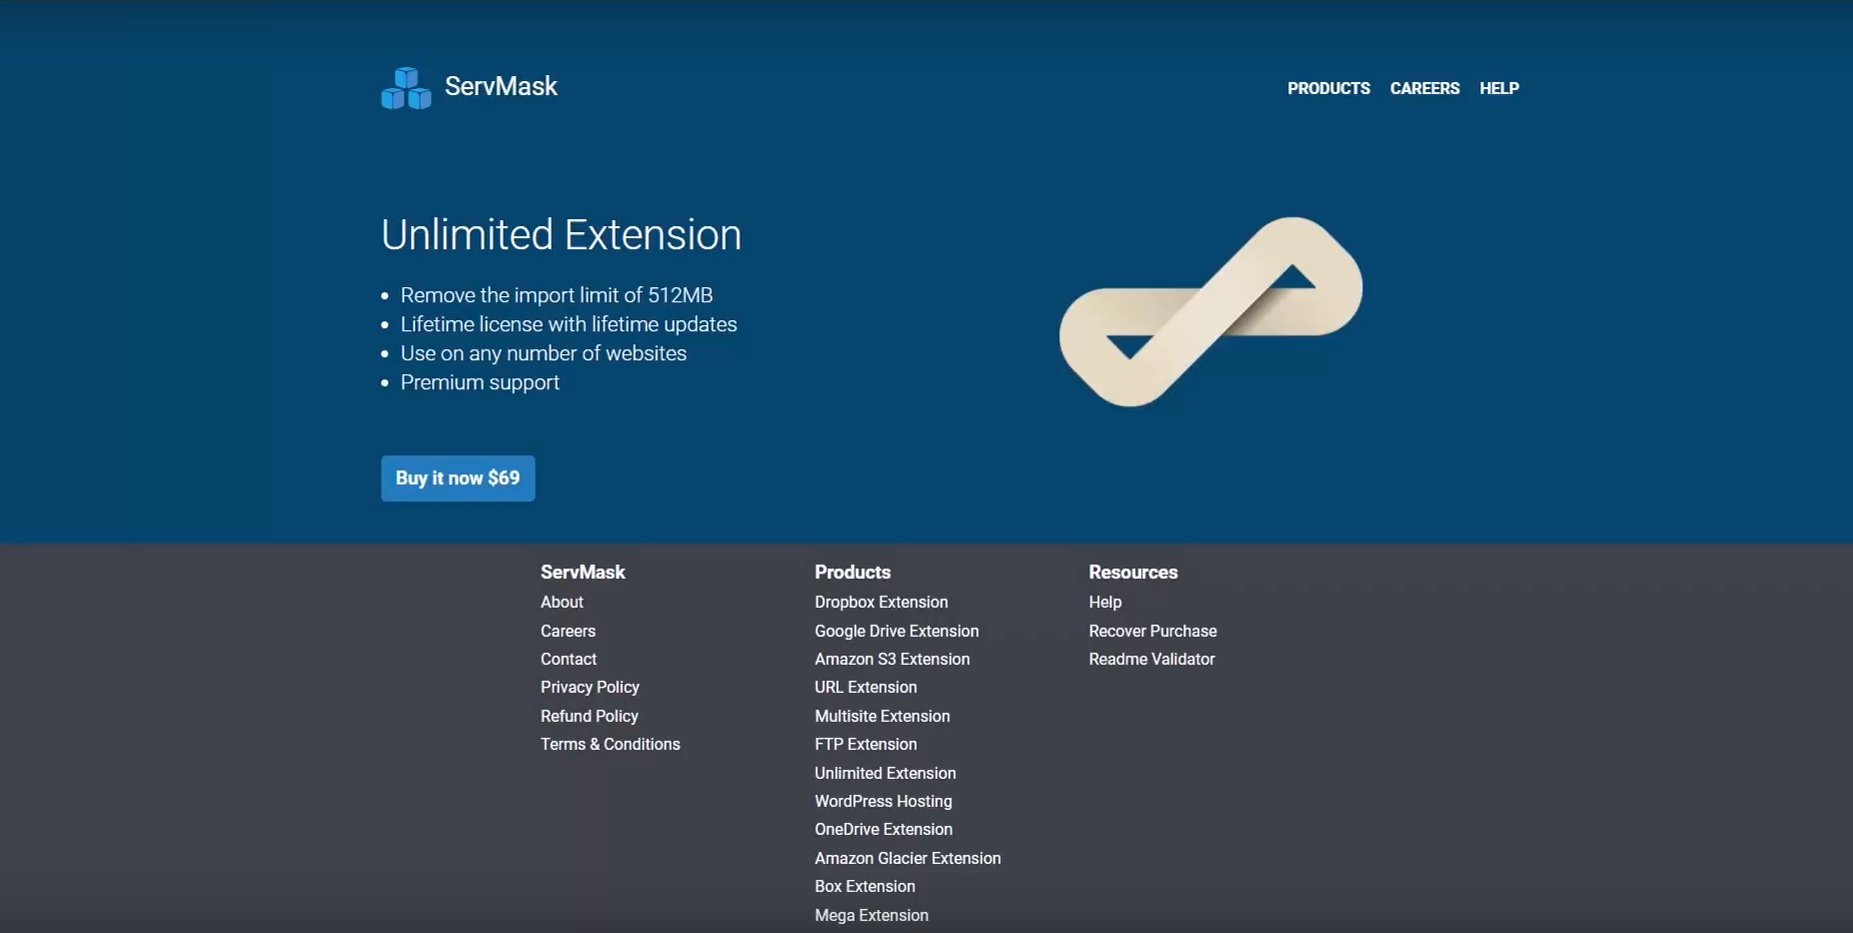Click 'Remove the import limit of 512MB' text

tap(557, 295)
